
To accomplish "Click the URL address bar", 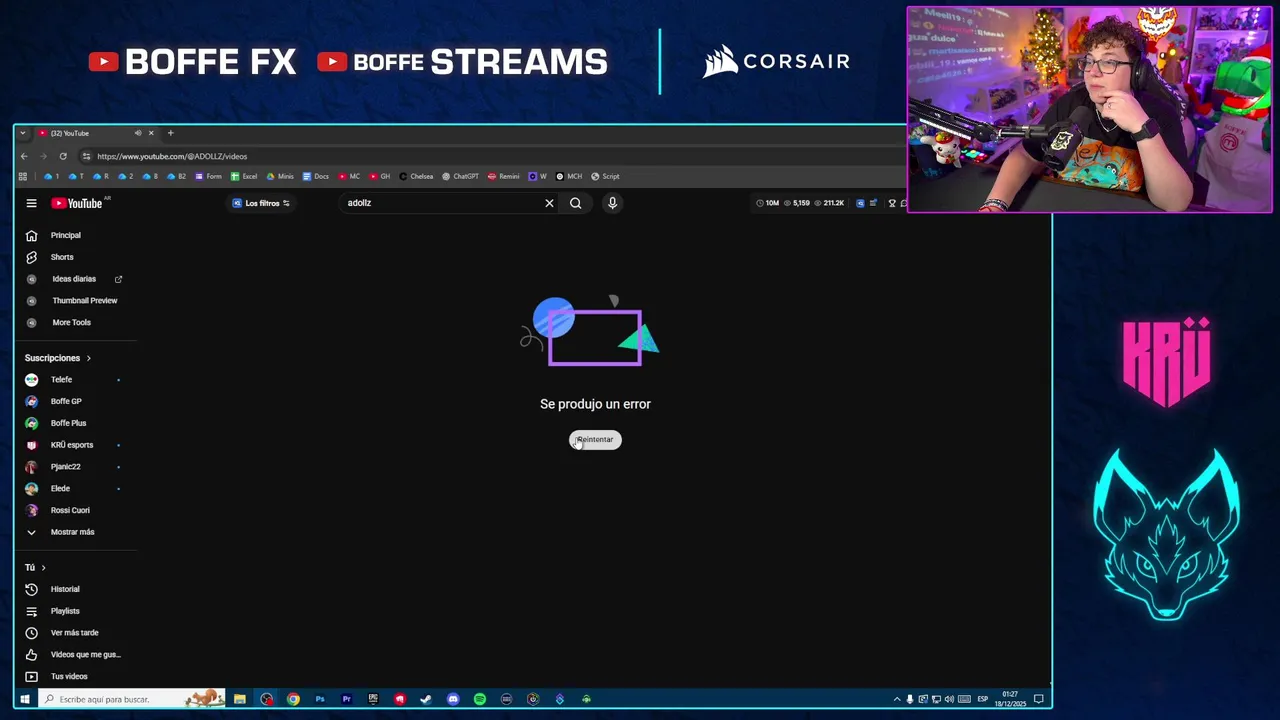I will 490,156.
